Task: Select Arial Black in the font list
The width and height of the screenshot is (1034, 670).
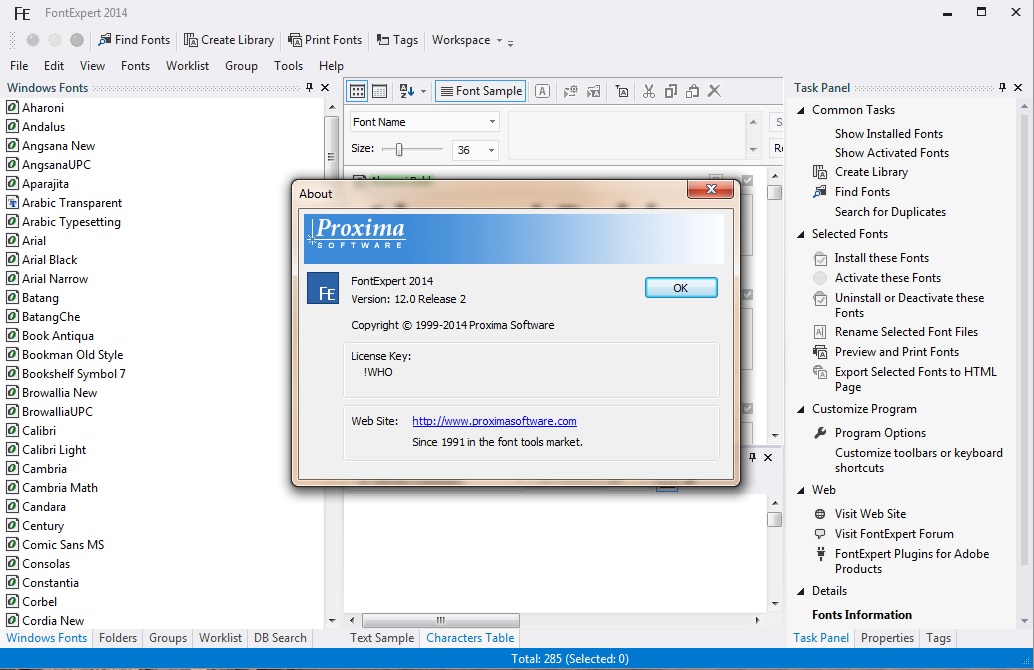Action: pyautogui.click(x=49, y=260)
